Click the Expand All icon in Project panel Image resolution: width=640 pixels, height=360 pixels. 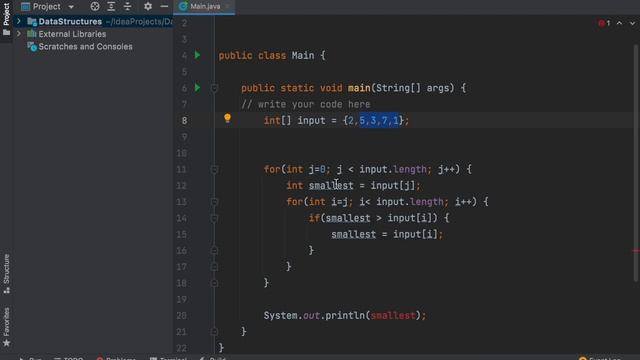pos(111,7)
